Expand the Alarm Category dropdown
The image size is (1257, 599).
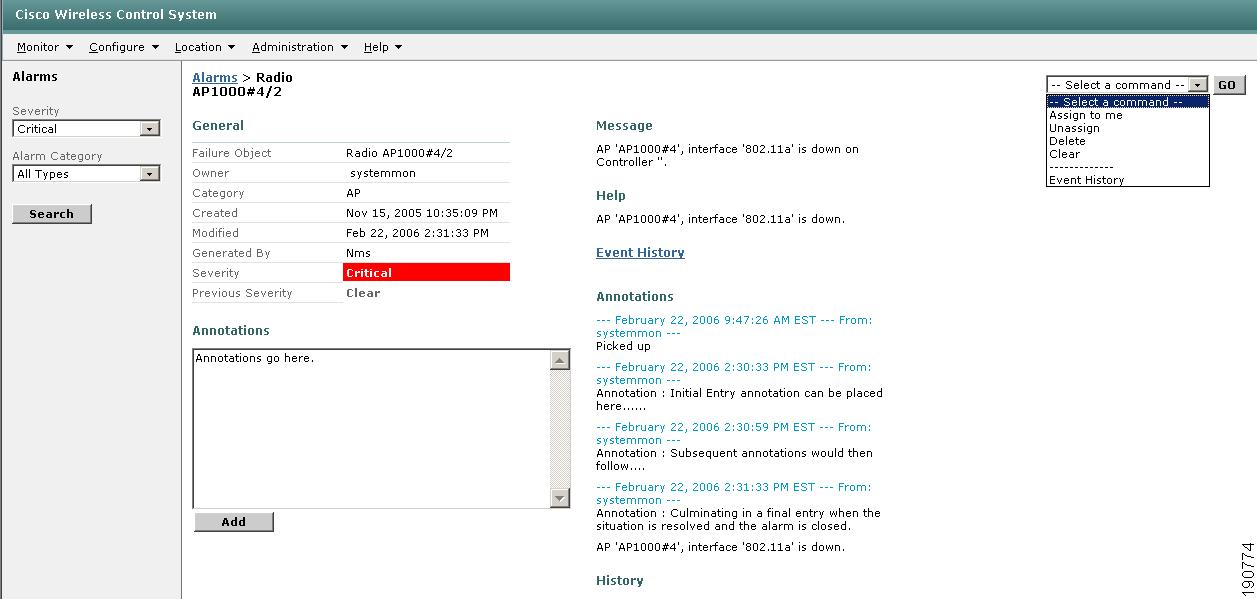point(86,174)
